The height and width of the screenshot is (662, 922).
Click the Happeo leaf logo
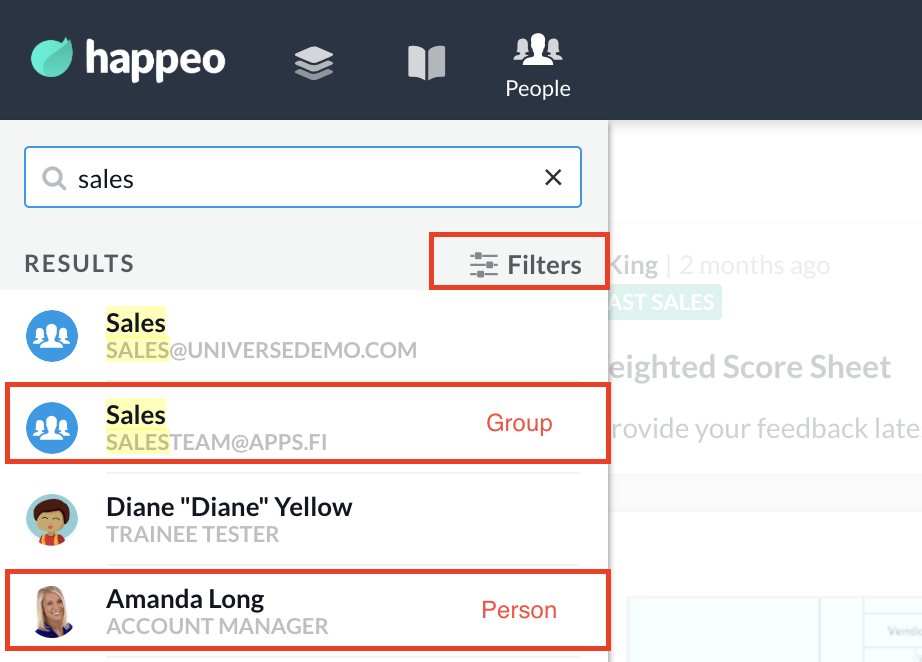tap(52, 58)
